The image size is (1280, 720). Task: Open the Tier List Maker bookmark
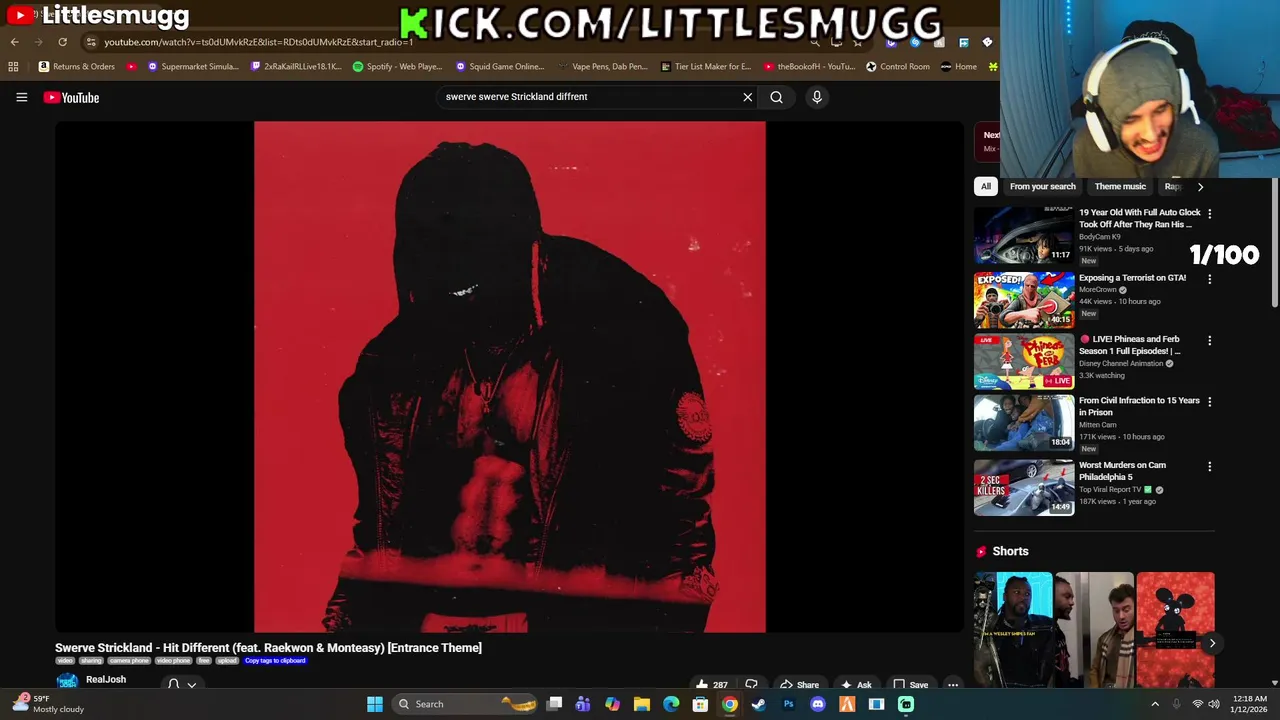tap(706, 67)
